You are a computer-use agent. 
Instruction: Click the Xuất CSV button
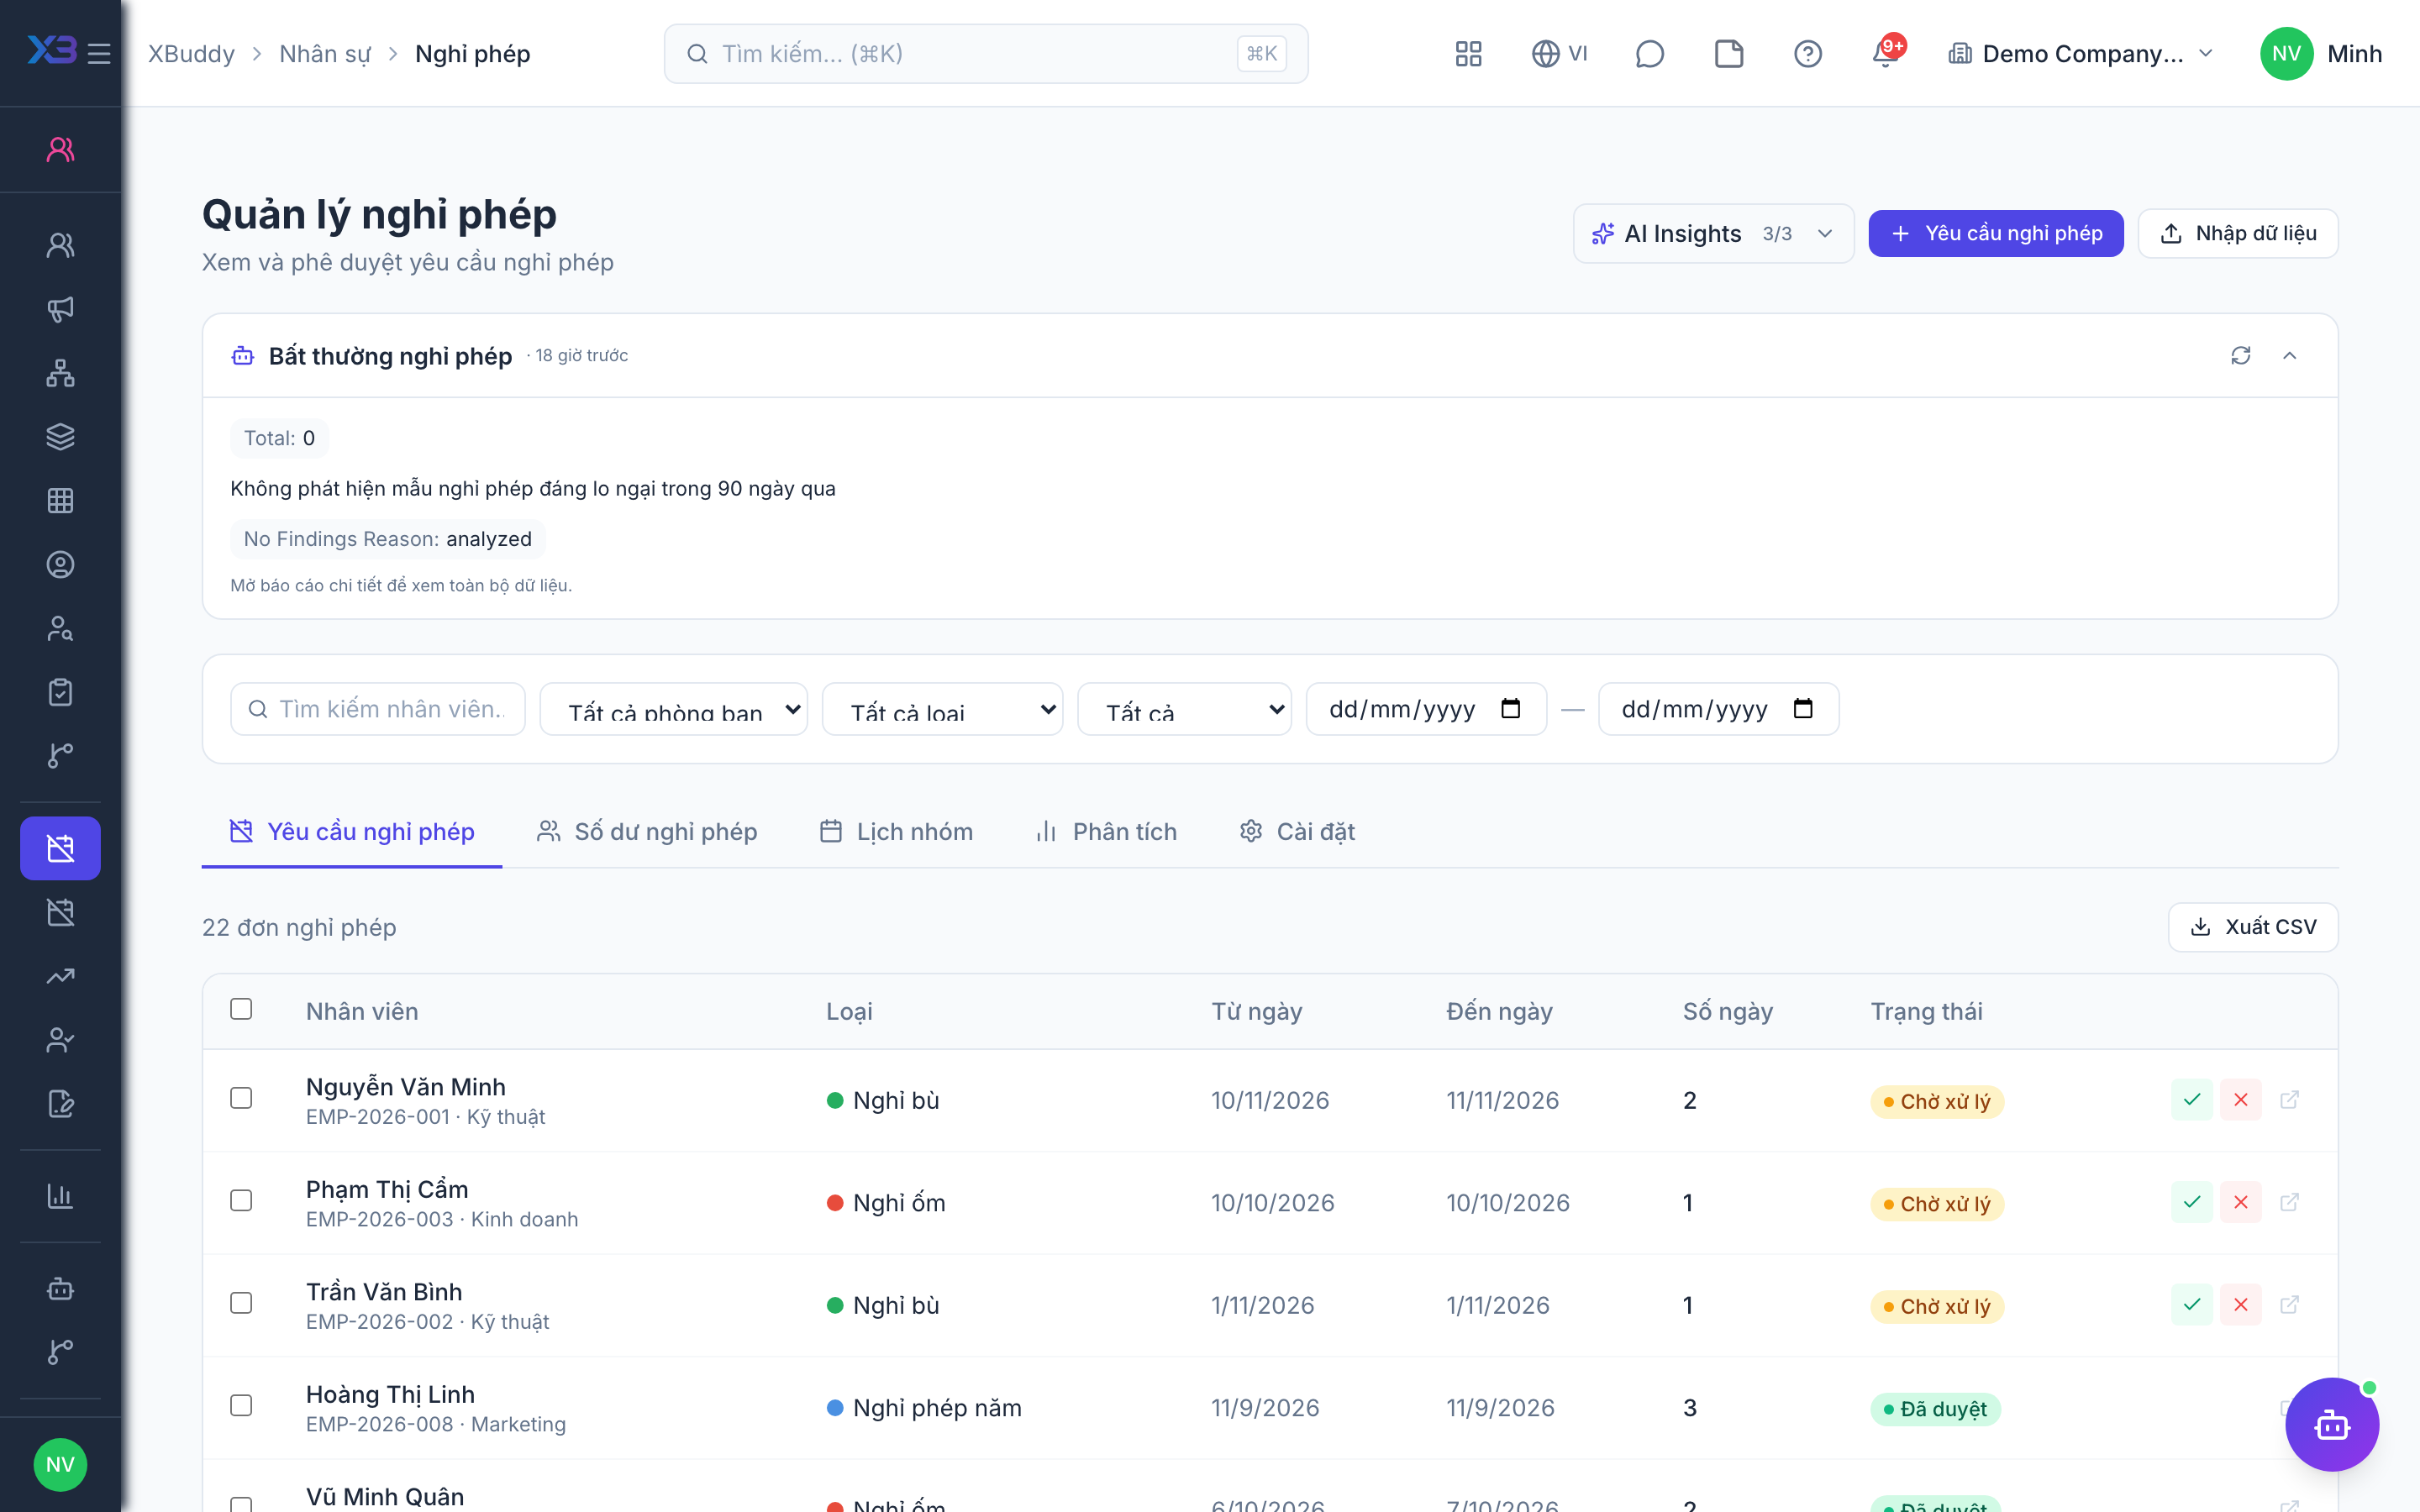click(2253, 927)
